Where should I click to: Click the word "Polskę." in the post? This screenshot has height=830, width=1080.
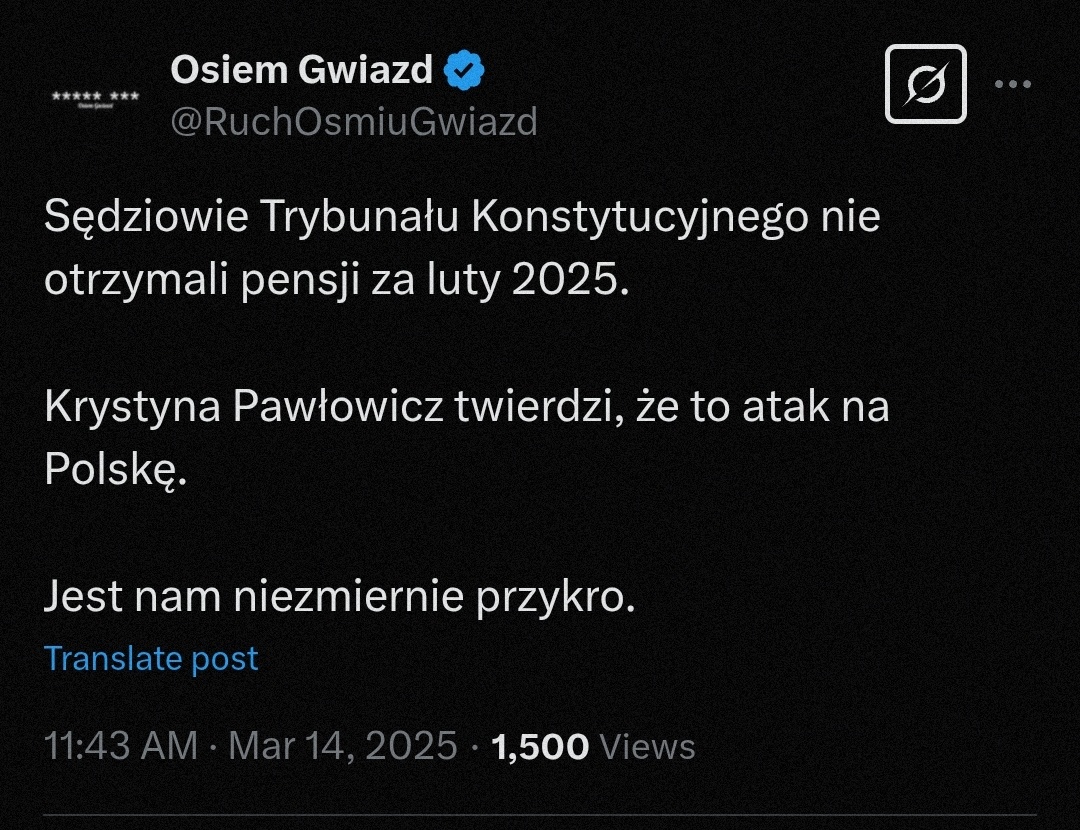click(116, 470)
